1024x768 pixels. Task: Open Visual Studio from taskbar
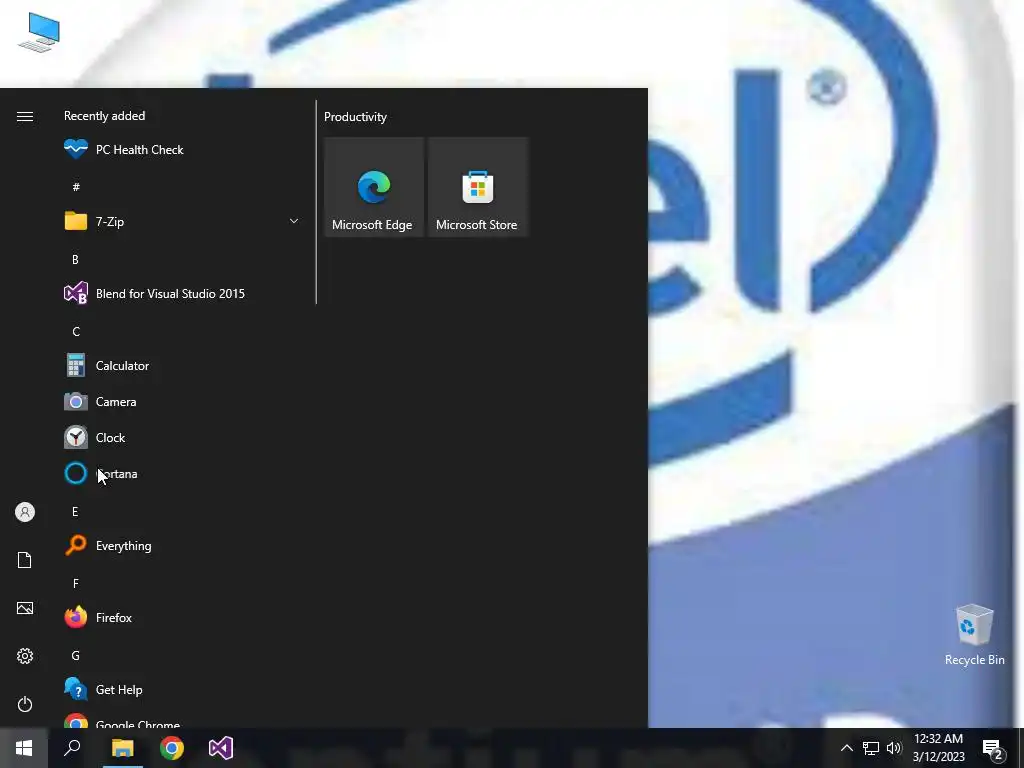pyautogui.click(x=221, y=748)
